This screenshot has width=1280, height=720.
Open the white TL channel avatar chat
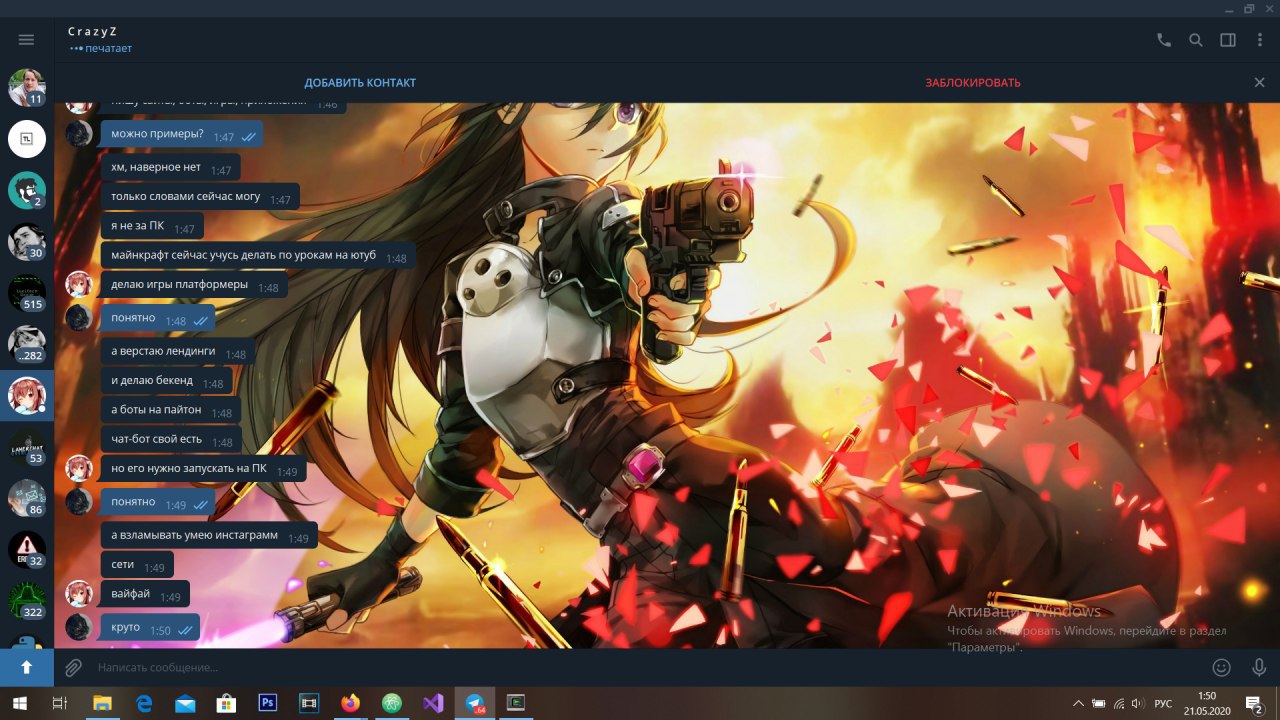[27, 139]
